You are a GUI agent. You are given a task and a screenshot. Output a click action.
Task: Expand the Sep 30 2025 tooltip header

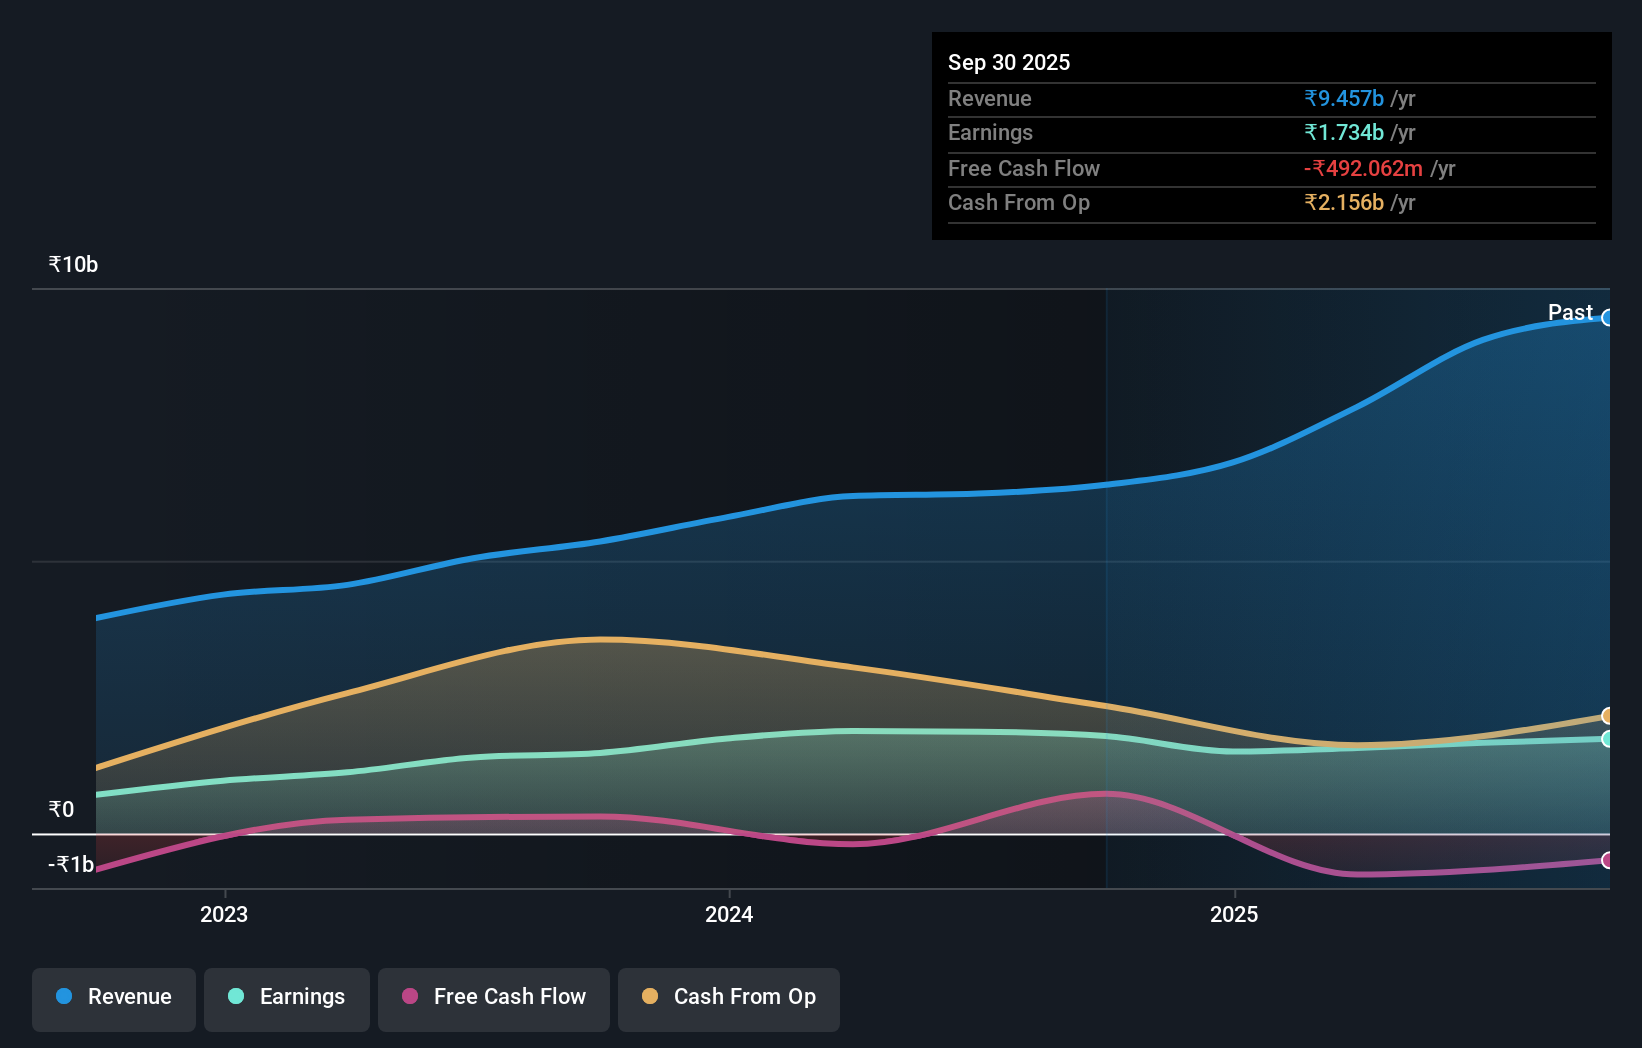1009,62
